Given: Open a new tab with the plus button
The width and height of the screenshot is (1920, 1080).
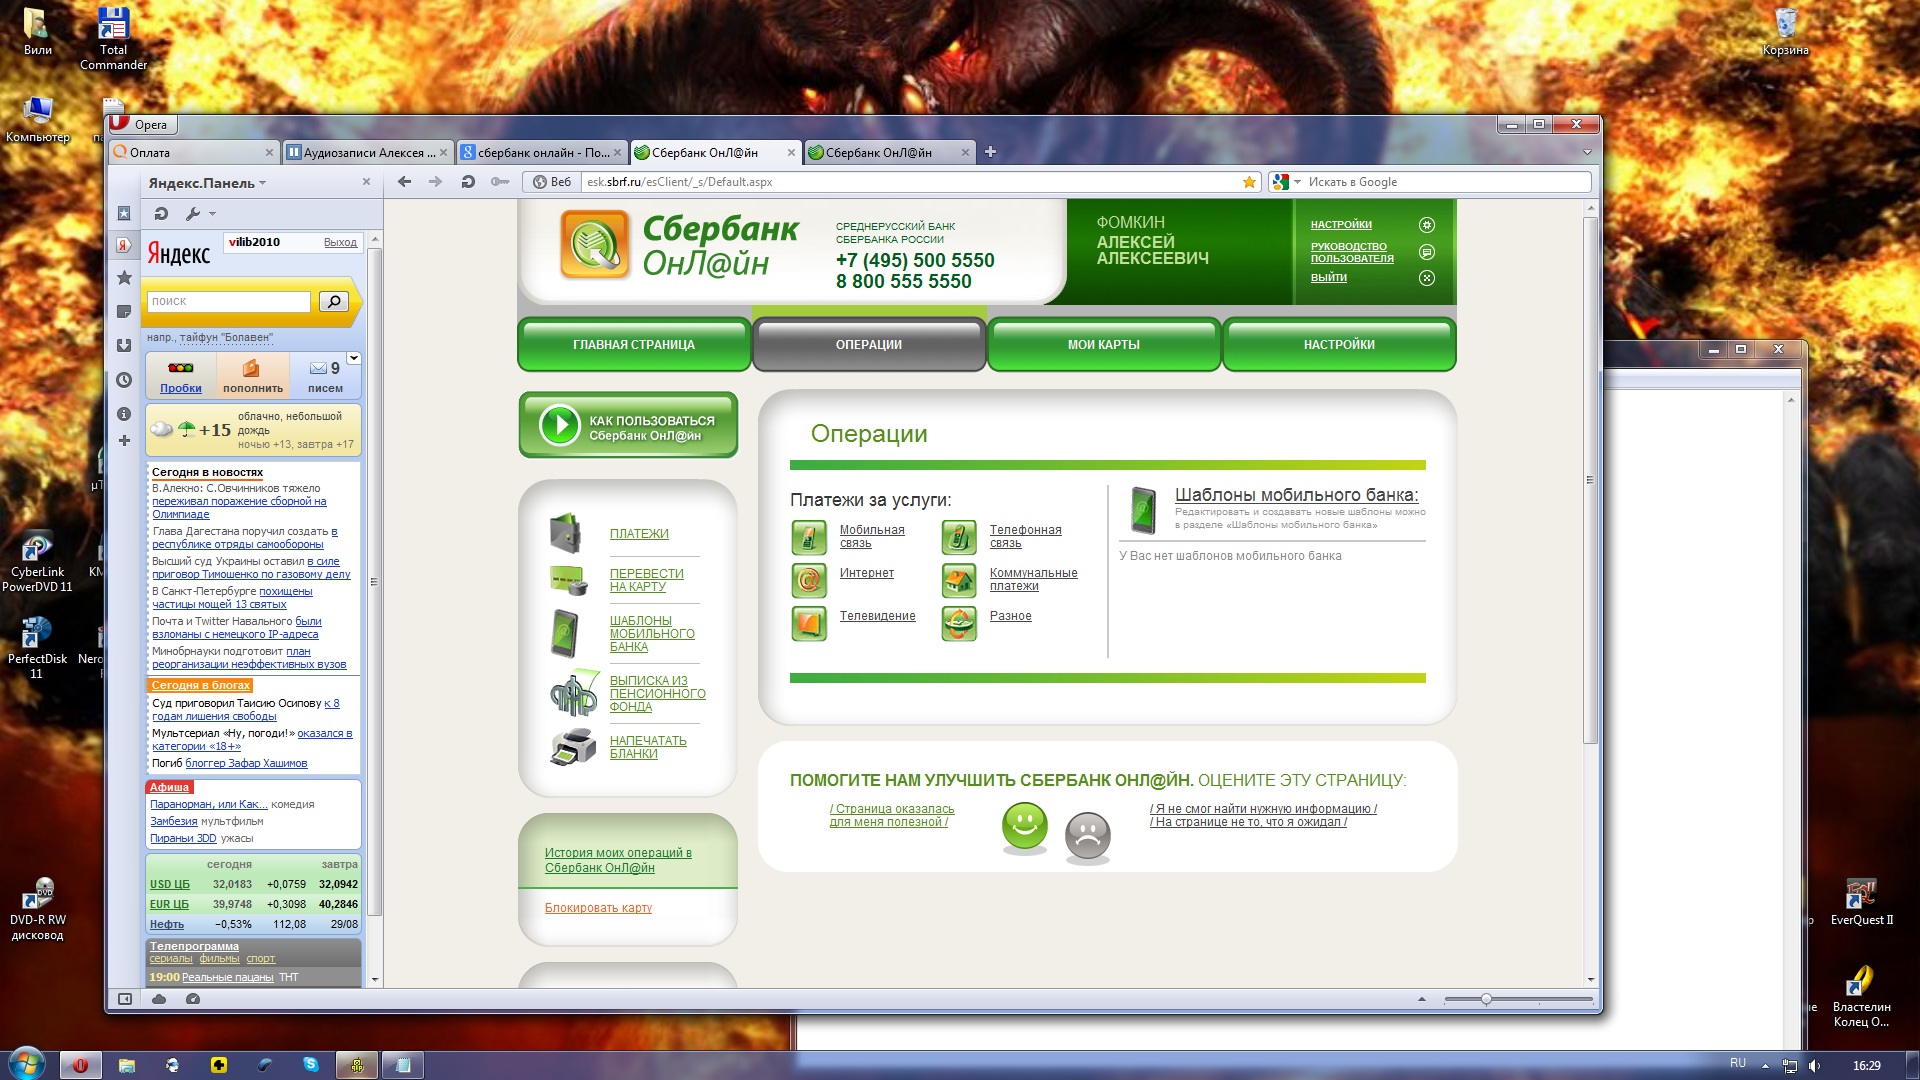Looking at the screenshot, I should [990, 152].
